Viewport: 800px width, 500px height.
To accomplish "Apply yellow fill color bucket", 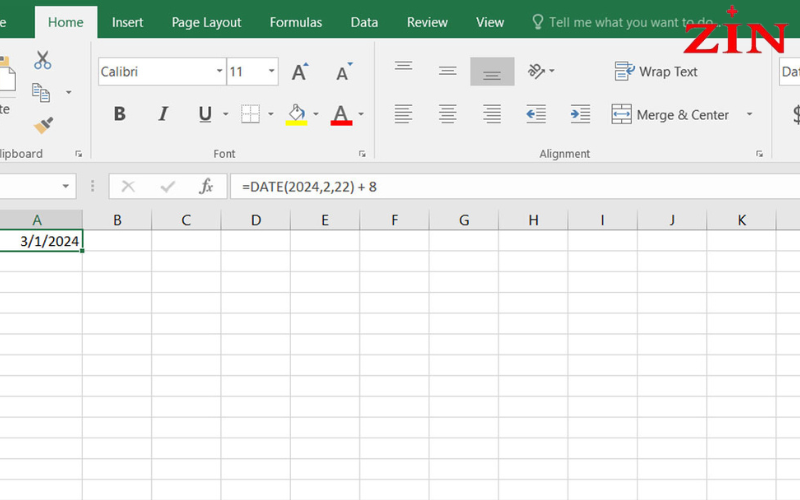I will 296,114.
